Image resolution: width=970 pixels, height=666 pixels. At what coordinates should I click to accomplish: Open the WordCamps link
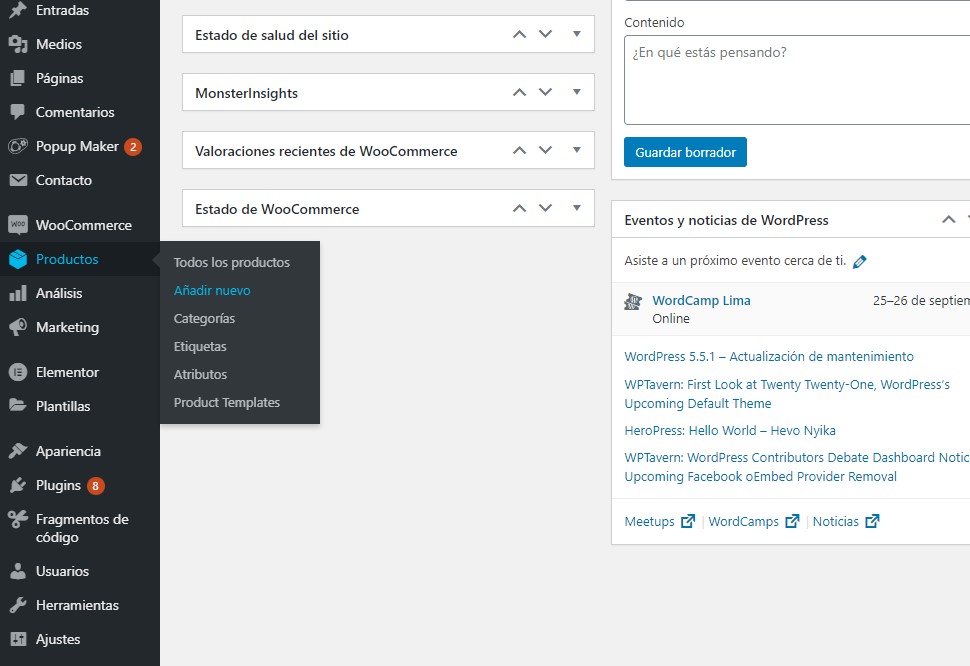click(x=743, y=521)
